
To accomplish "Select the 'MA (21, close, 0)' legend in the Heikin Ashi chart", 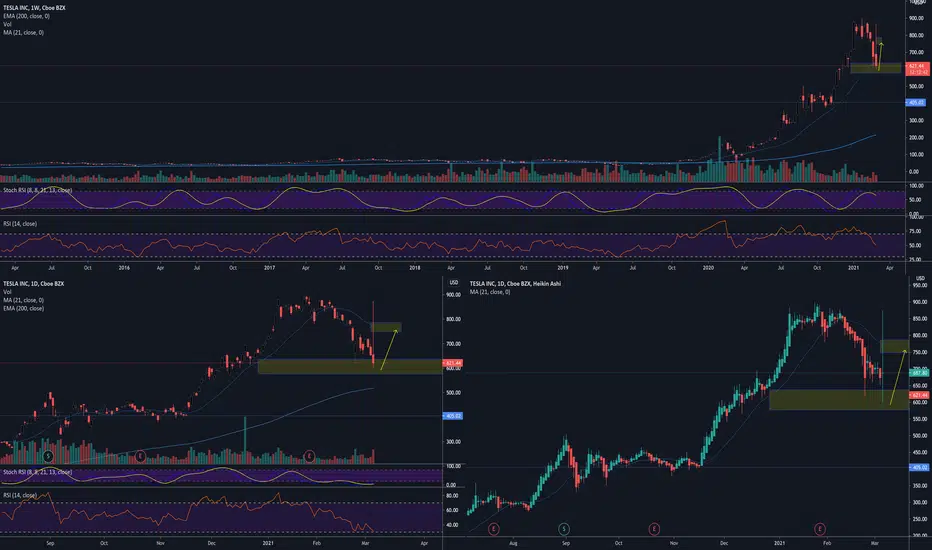I will pyautogui.click(x=490, y=292).
